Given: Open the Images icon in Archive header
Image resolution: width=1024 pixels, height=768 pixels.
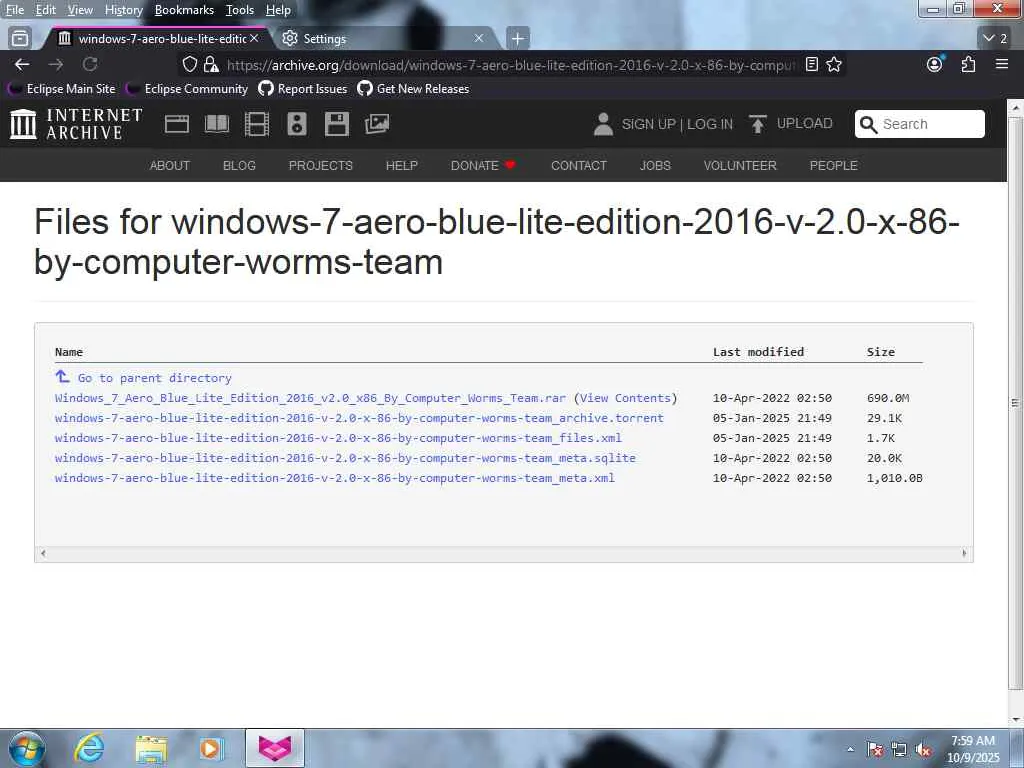Looking at the screenshot, I should [x=377, y=124].
